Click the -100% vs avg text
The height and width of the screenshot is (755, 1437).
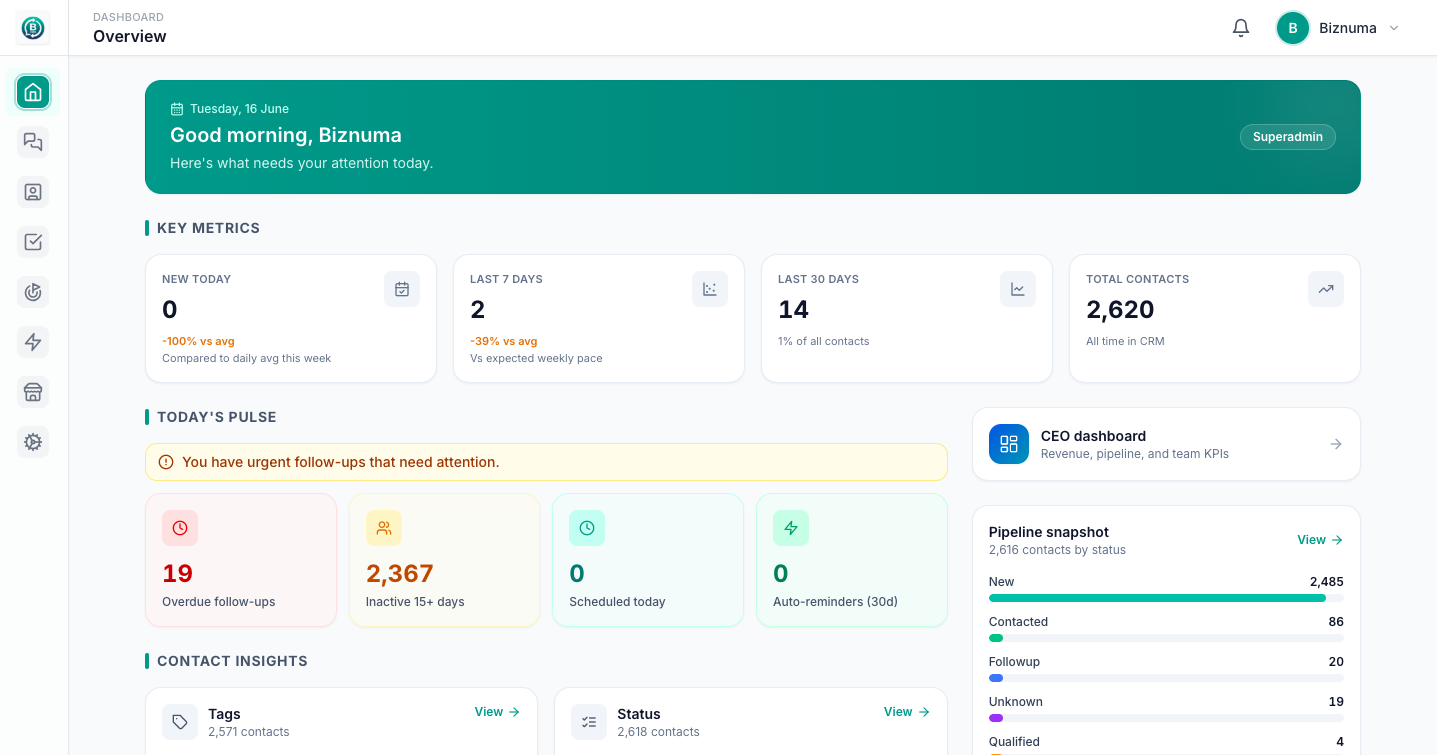click(x=198, y=341)
